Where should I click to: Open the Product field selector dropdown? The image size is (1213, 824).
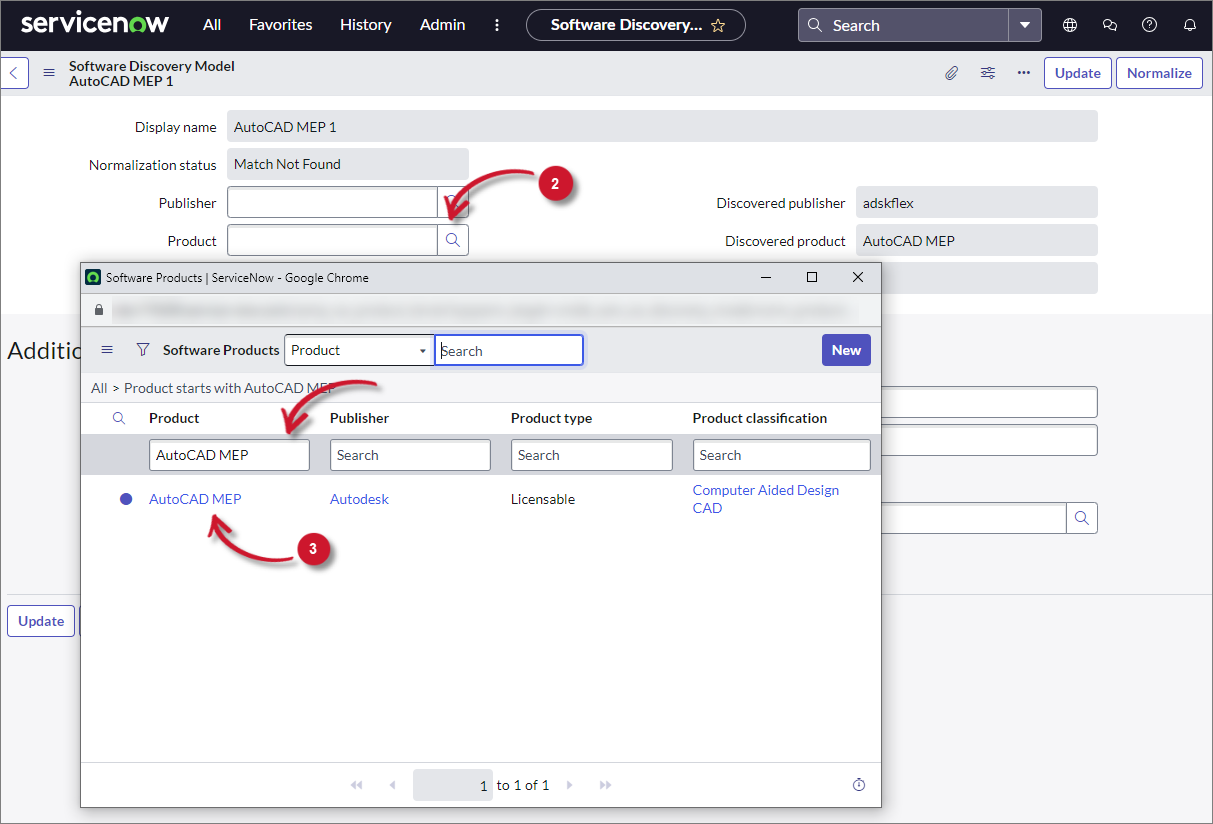click(359, 350)
